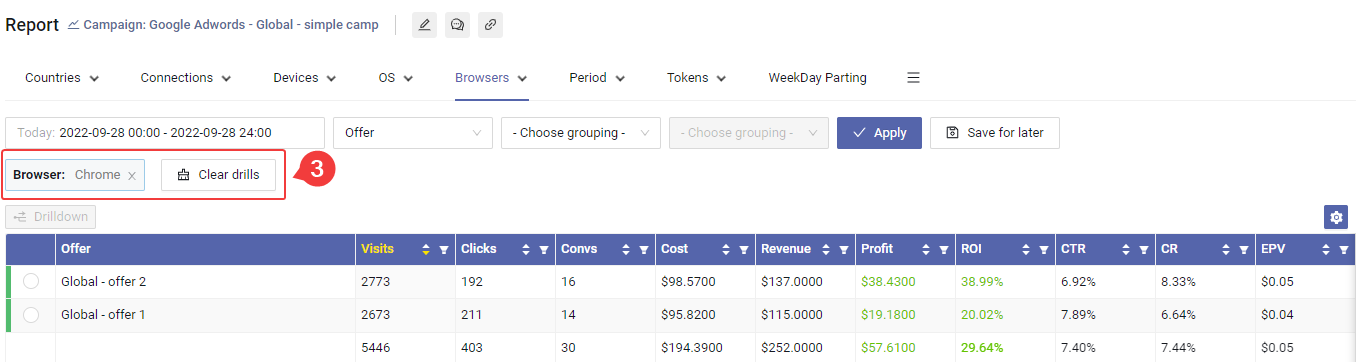Open the Cost column filter funnel
Screen dimensions: 1360x362
tap(744, 249)
